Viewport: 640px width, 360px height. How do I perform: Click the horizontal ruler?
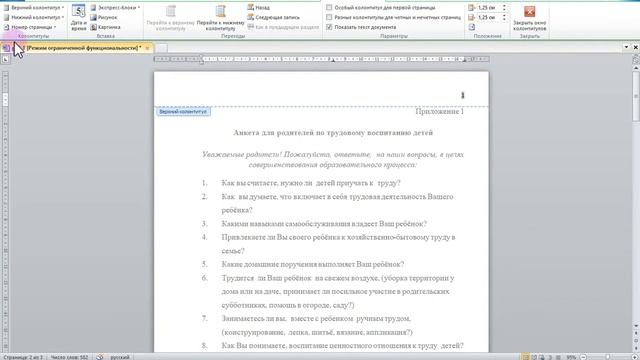click(321, 59)
